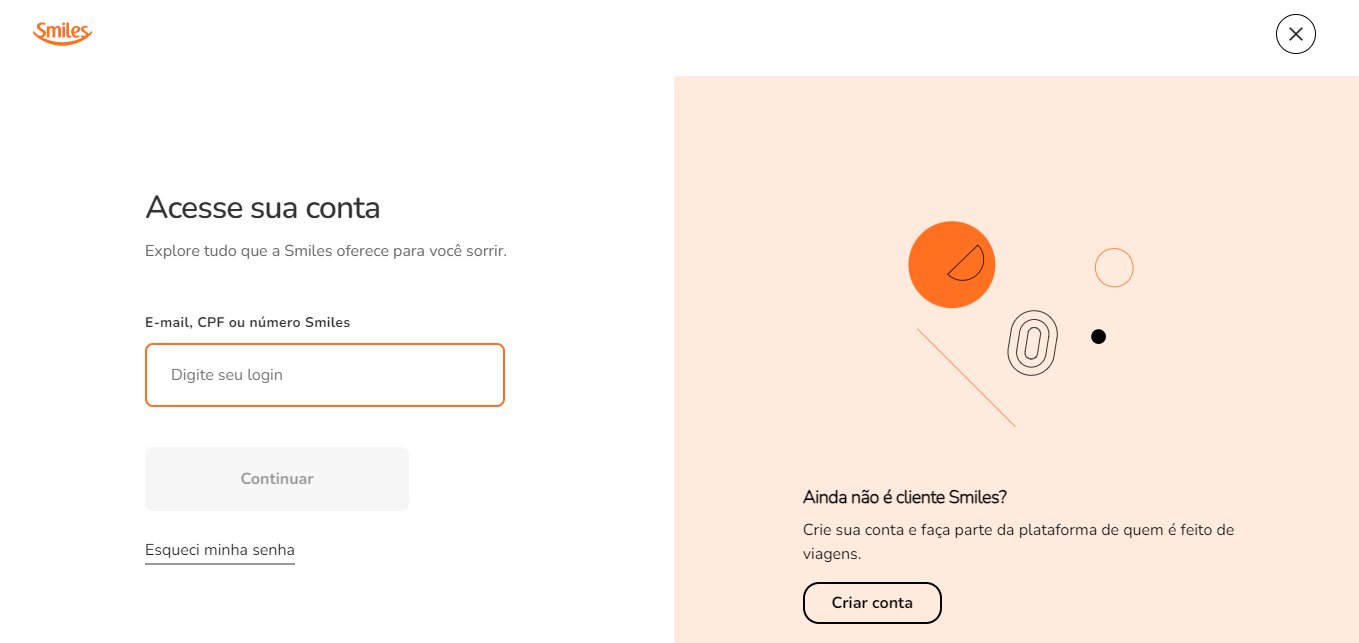Click the word viagens in the sign-up text
The image size is (1359, 643).
(x=830, y=553)
